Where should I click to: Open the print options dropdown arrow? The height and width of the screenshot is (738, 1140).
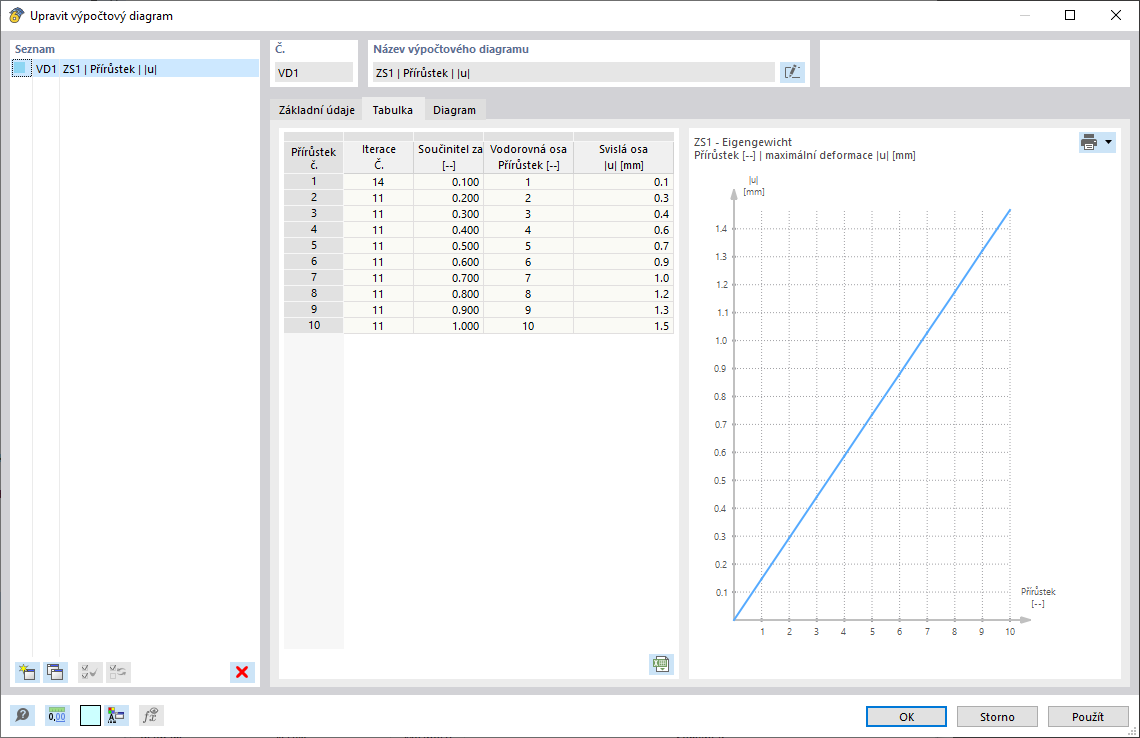click(x=1106, y=141)
